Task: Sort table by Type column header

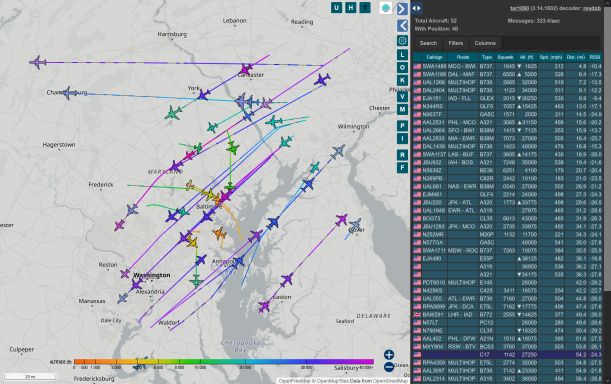Action: (487, 57)
